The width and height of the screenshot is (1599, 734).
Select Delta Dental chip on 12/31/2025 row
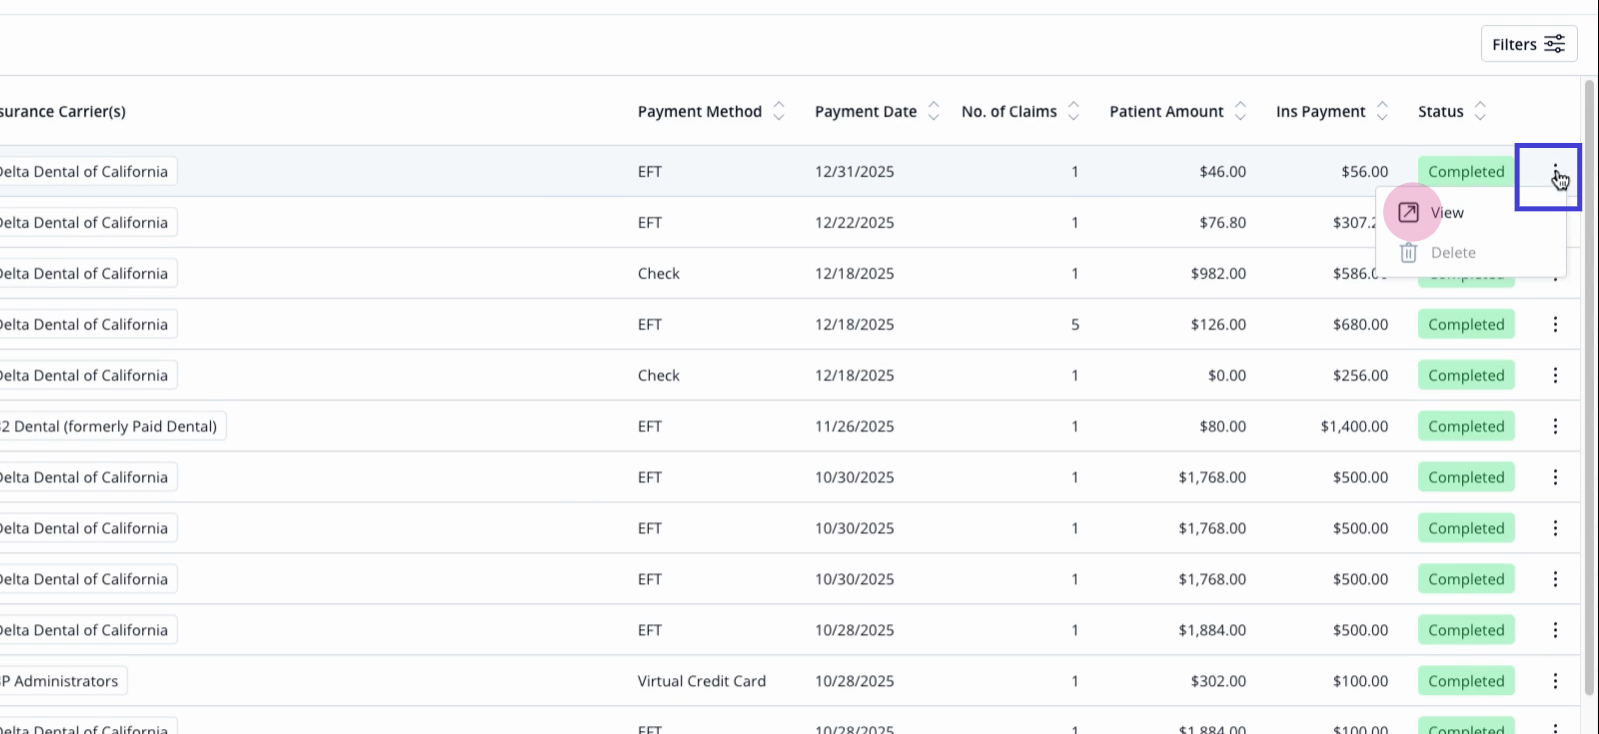[88, 172]
